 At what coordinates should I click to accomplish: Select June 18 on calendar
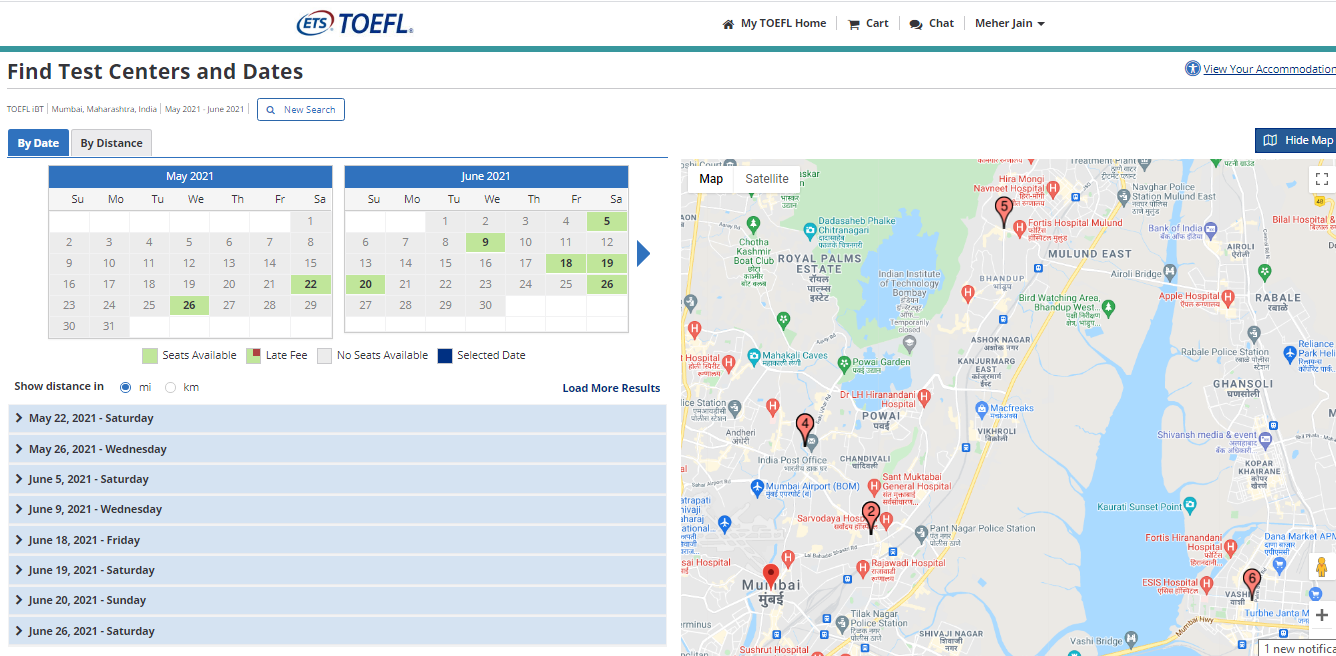pos(566,263)
